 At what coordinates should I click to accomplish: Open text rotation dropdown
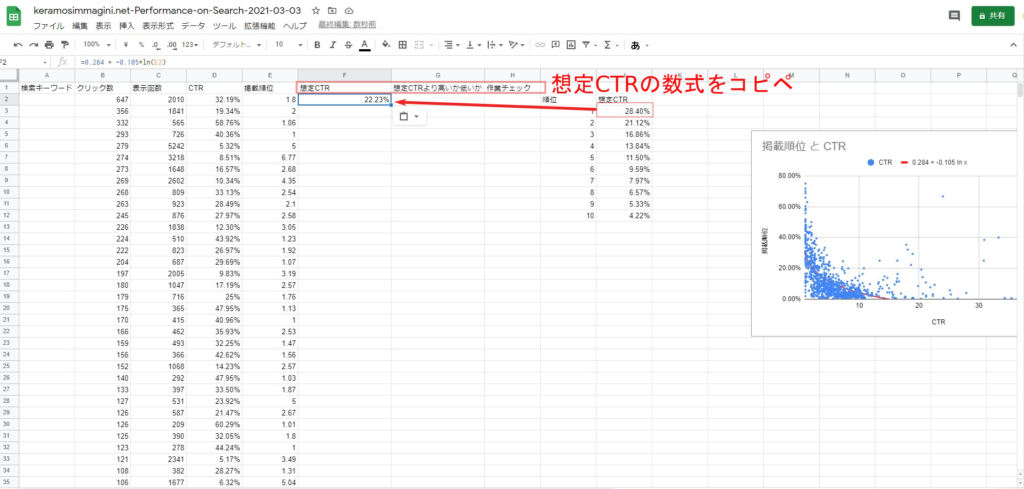(x=517, y=45)
